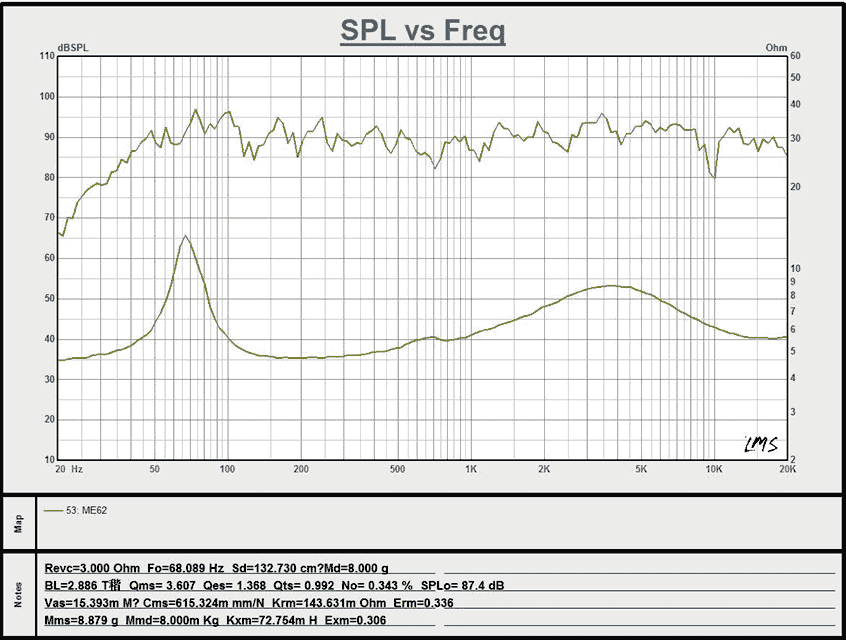Viewport: 846px width, 640px height.
Task: Click the "SPL vs Freq" chart title
Action: point(422,30)
